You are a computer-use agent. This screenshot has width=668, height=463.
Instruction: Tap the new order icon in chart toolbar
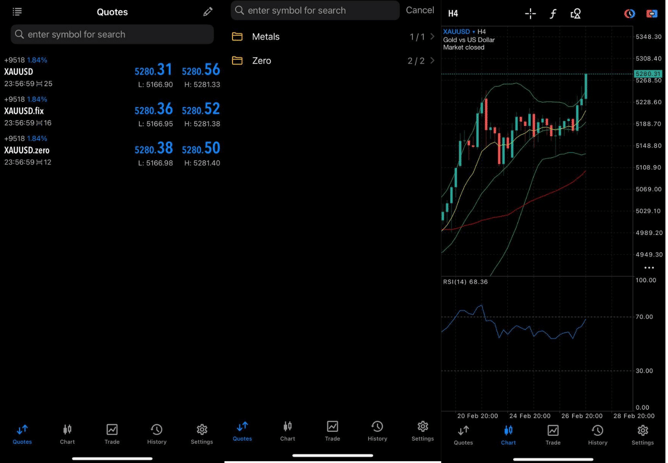tap(652, 14)
